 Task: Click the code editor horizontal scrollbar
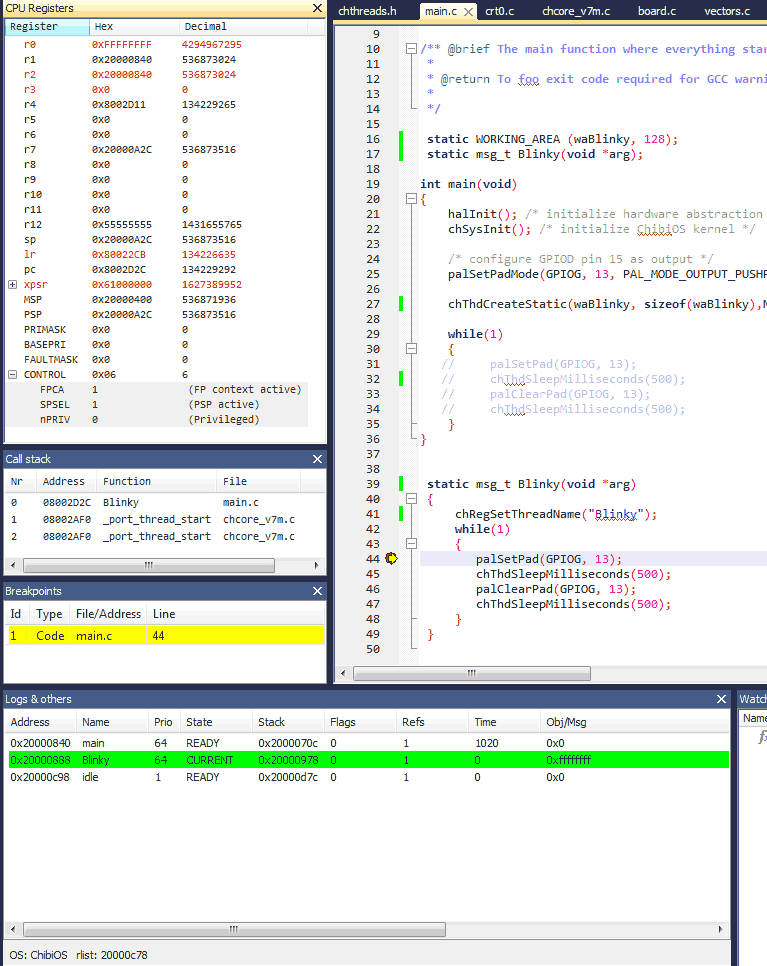pyautogui.click(x=471, y=673)
